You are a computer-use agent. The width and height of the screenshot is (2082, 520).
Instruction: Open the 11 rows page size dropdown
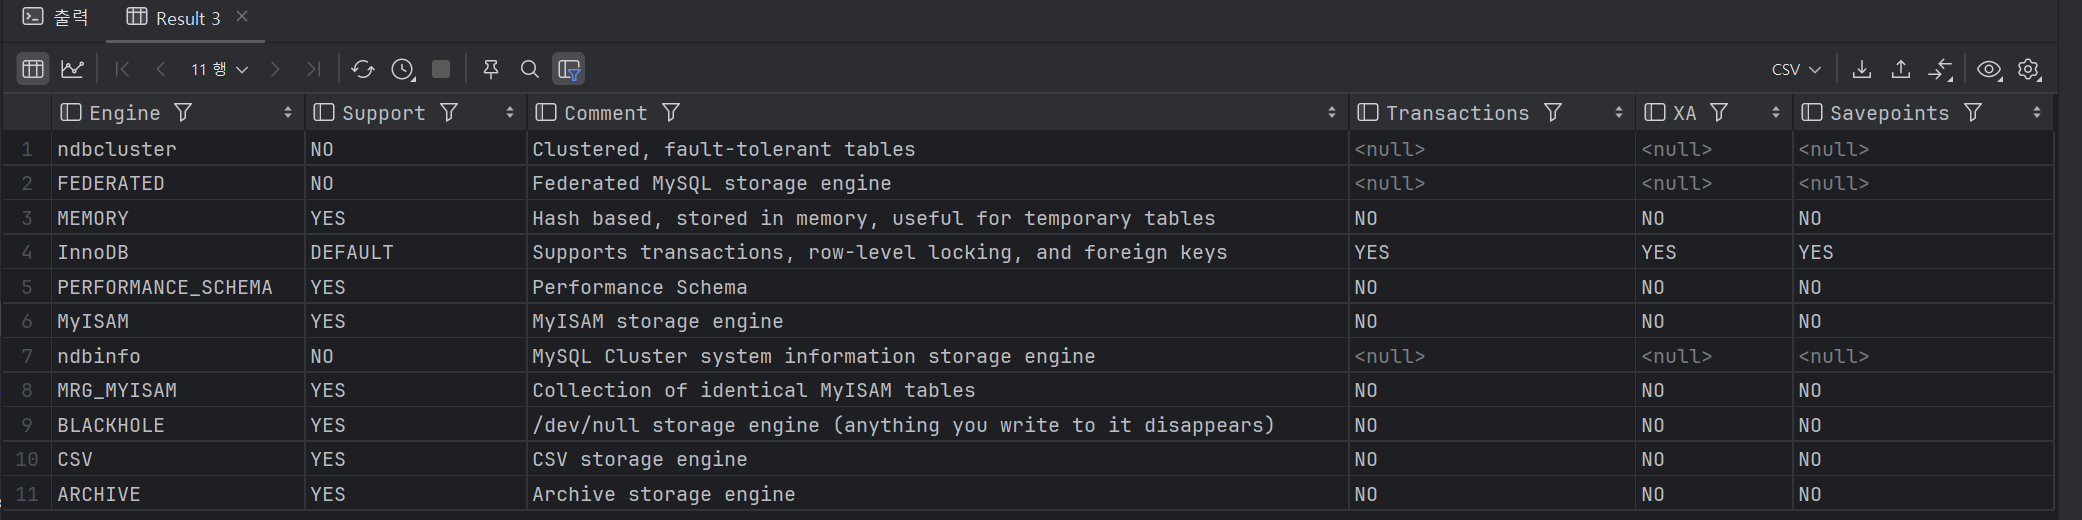pyautogui.click(x=220, y=69)
